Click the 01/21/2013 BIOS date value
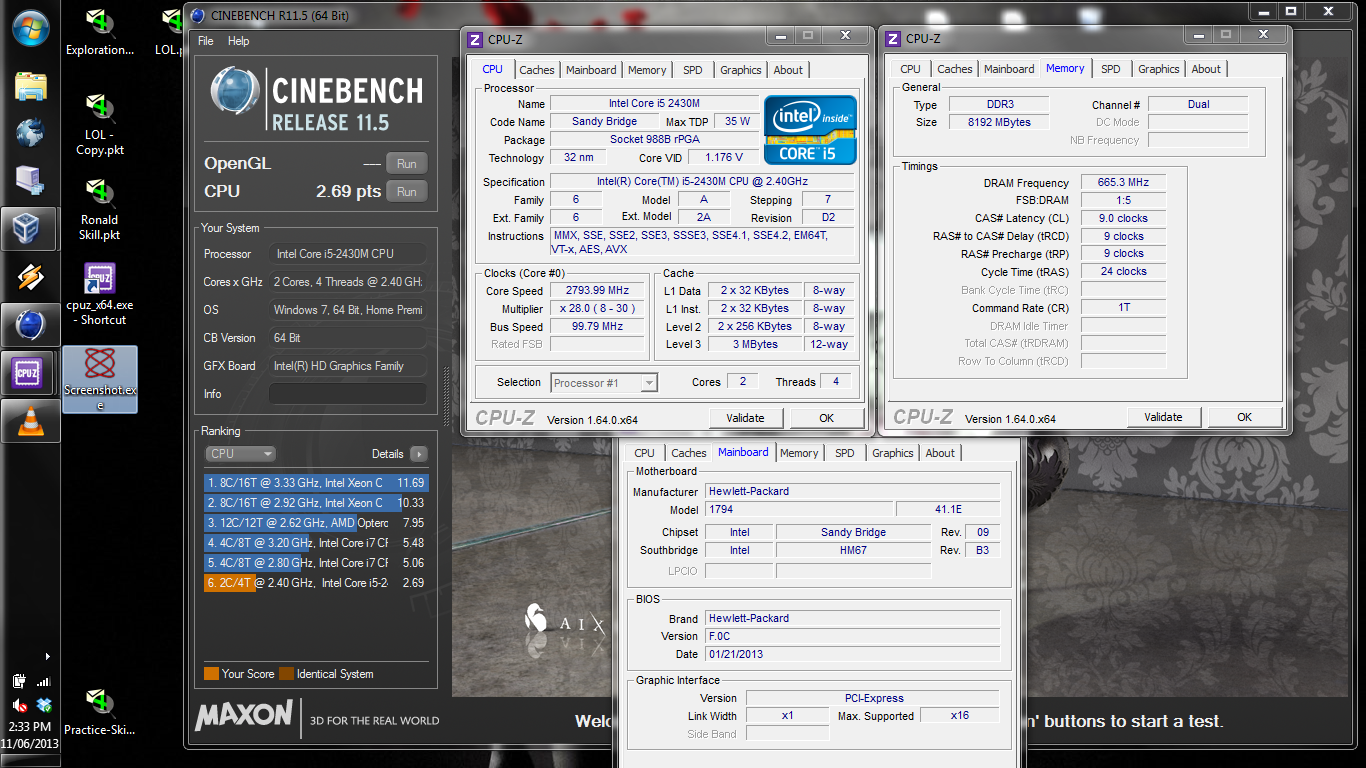 (x=852, y=654)
